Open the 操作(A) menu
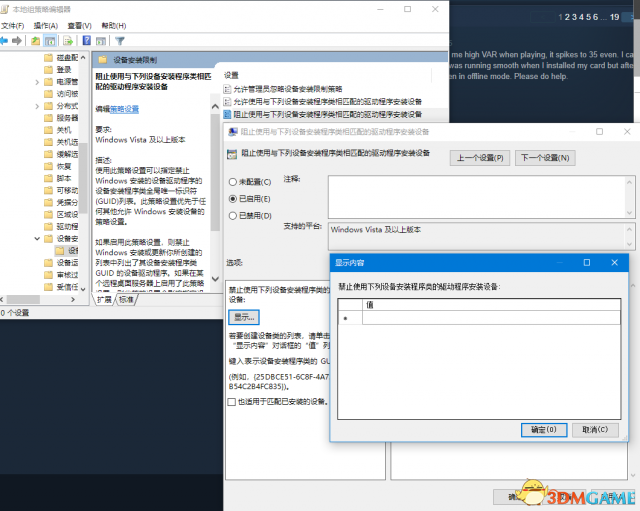The image size is (640, 511). click(x=46, y=26)
